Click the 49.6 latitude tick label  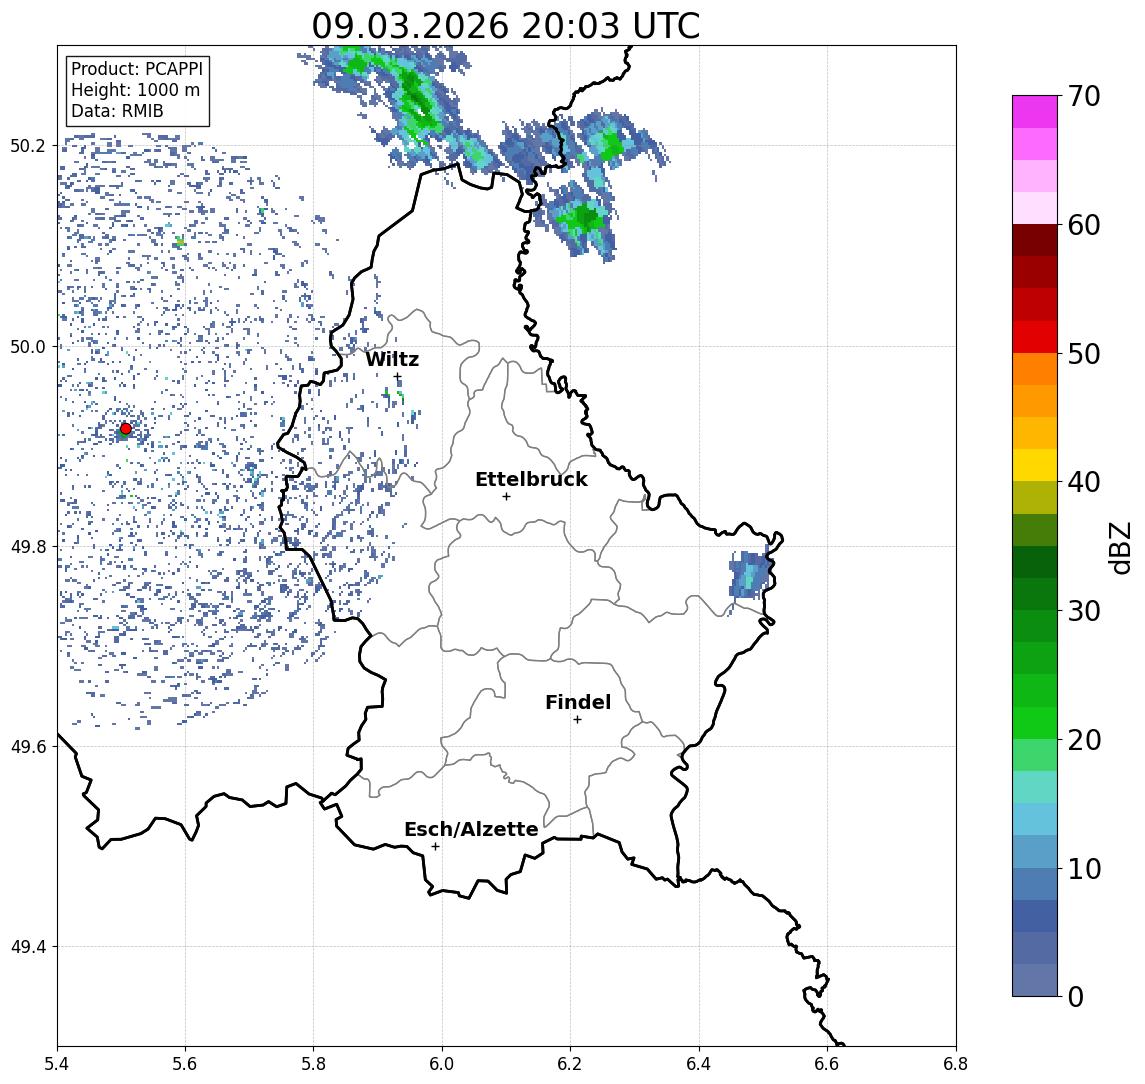27,747
